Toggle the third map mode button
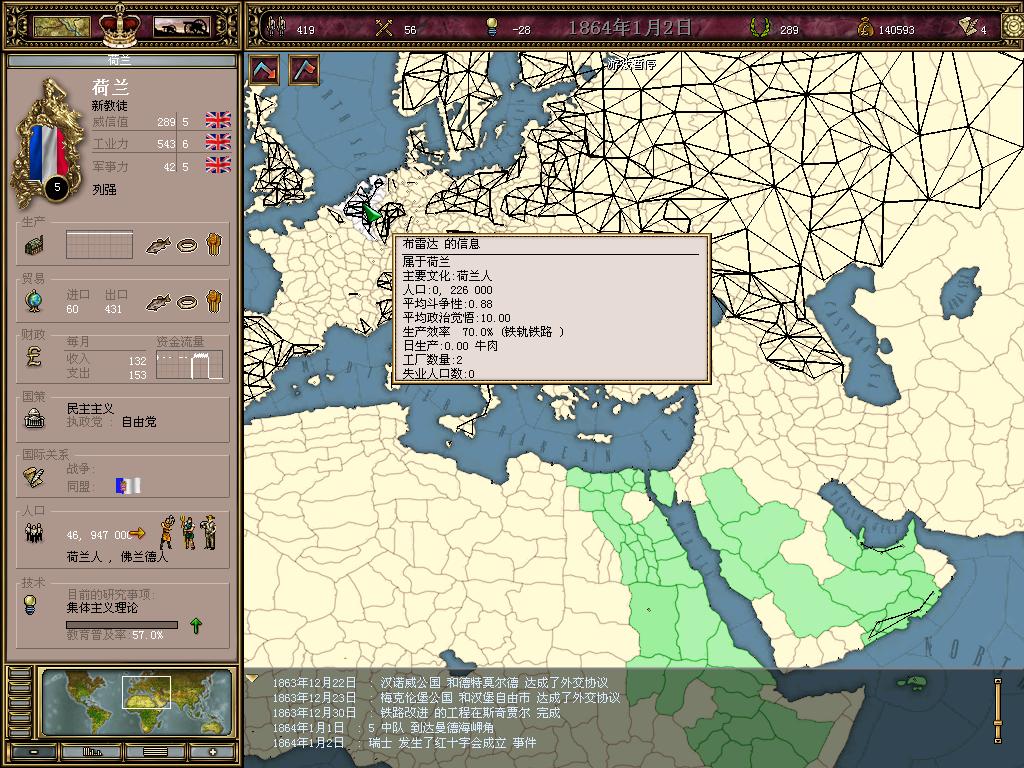 (20, 703)
